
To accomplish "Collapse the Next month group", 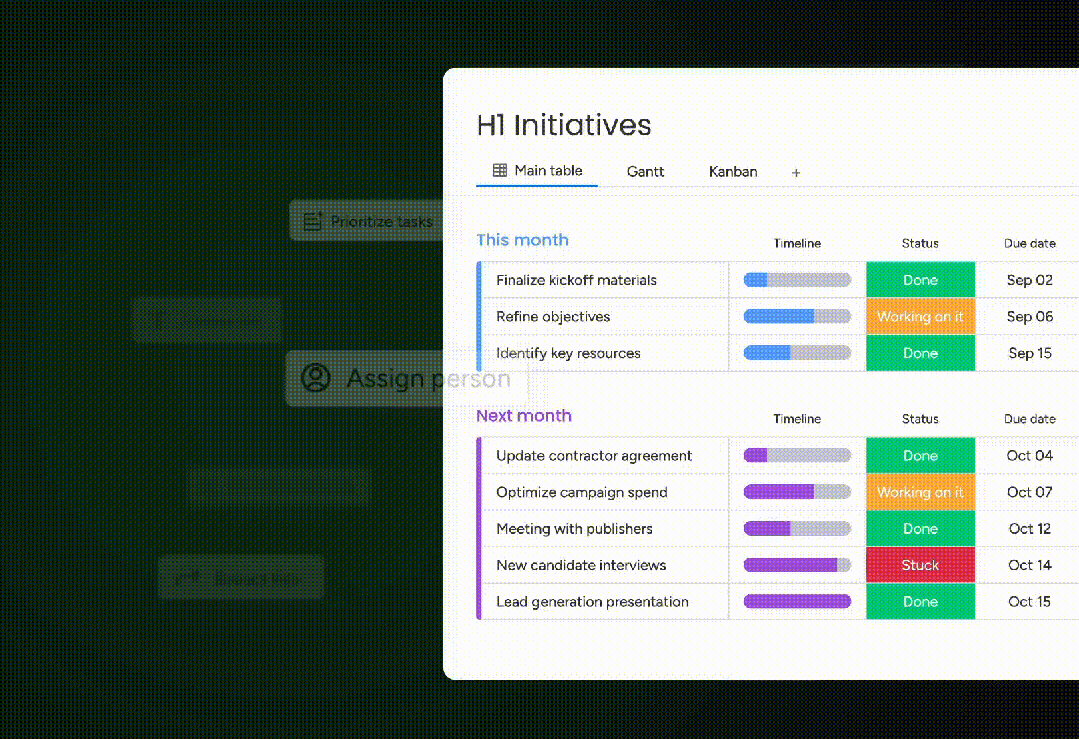I will pyautogui.click(x=524, y=416).
